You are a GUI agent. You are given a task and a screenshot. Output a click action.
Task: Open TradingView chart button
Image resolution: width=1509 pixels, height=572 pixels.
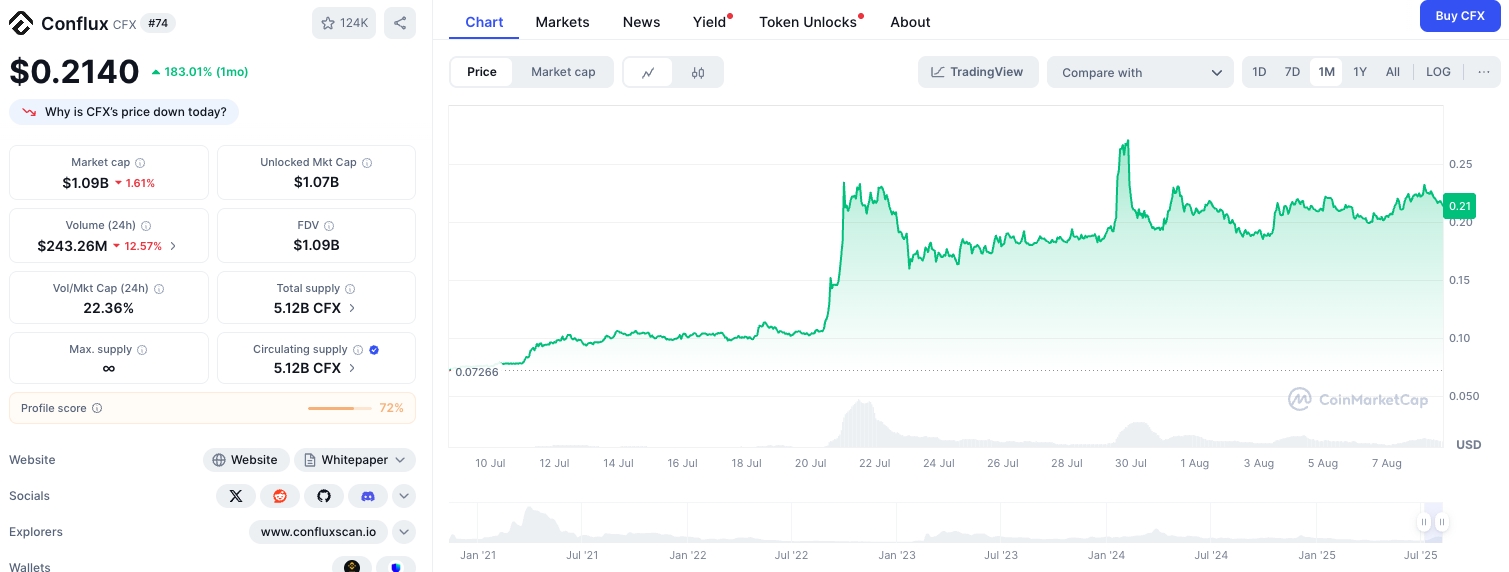coord(978,72)
